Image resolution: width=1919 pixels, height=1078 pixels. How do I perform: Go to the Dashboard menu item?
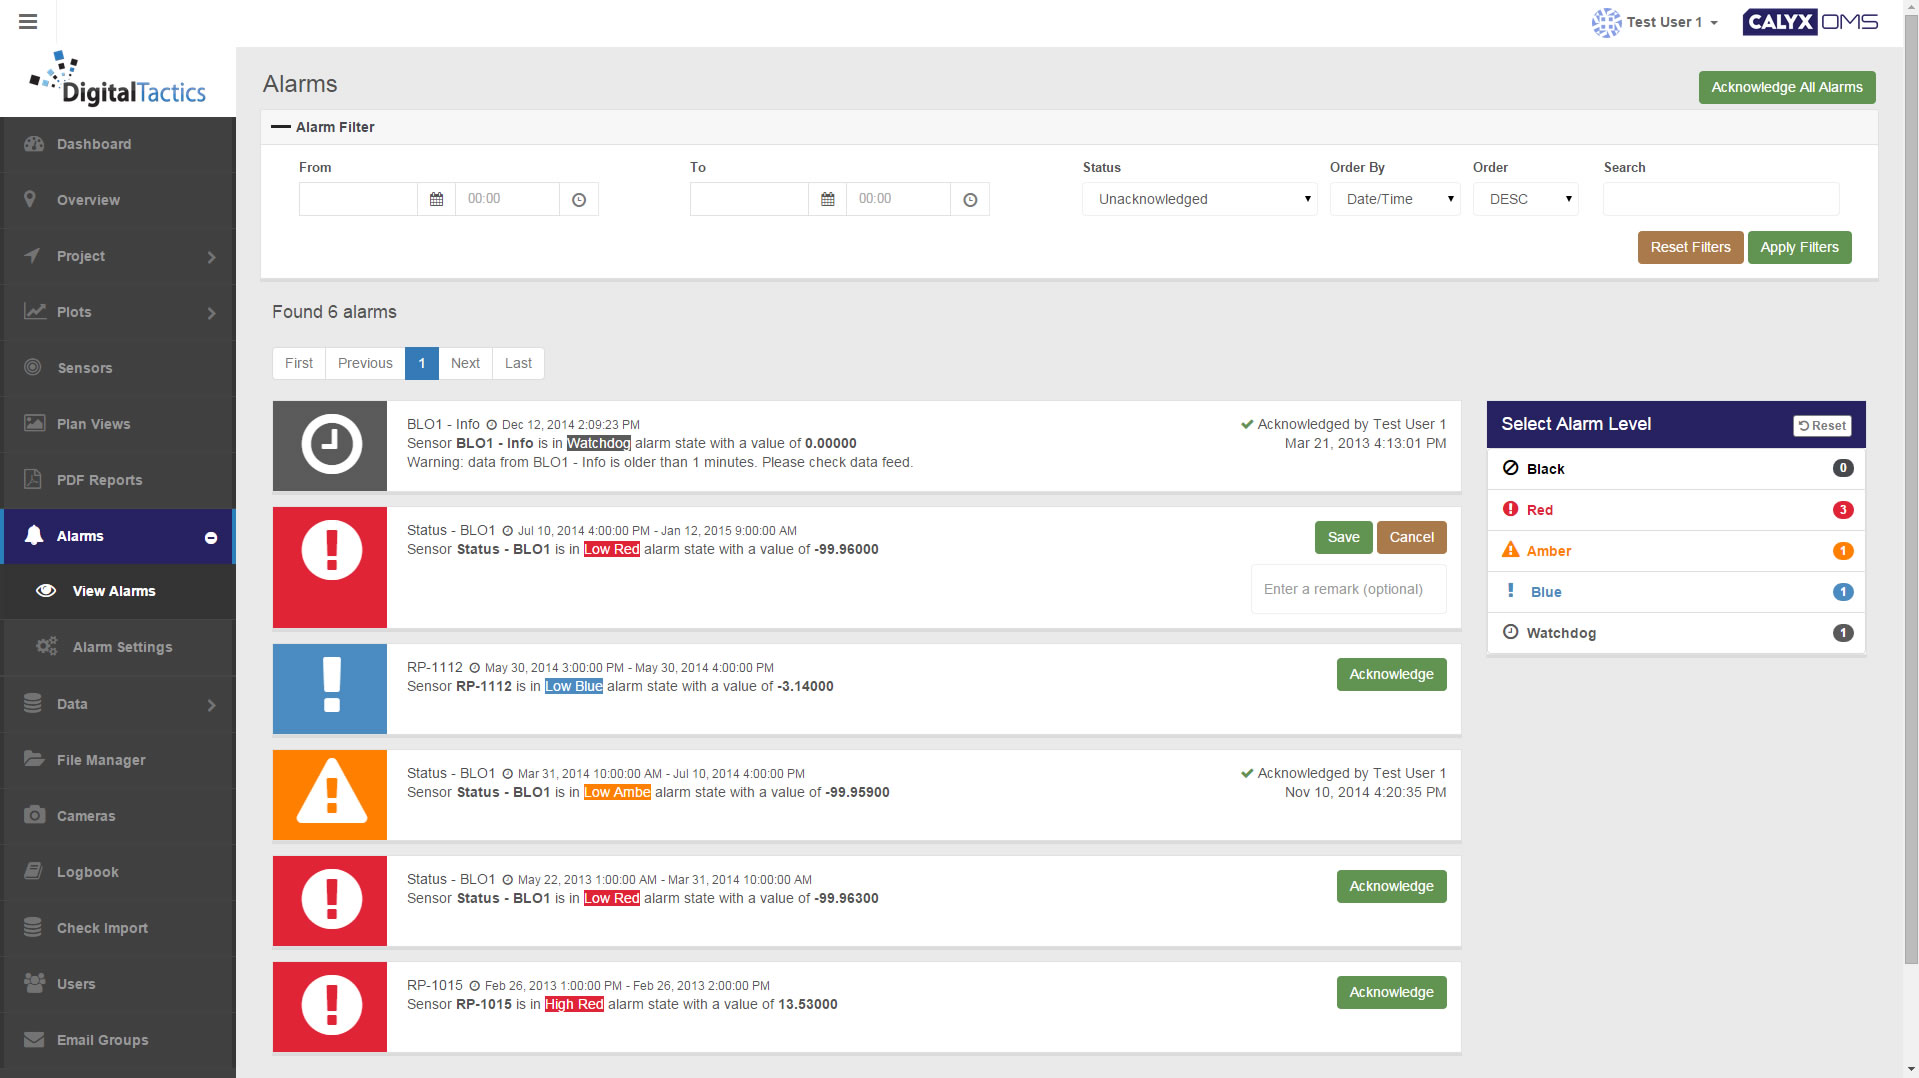[94, 144]
